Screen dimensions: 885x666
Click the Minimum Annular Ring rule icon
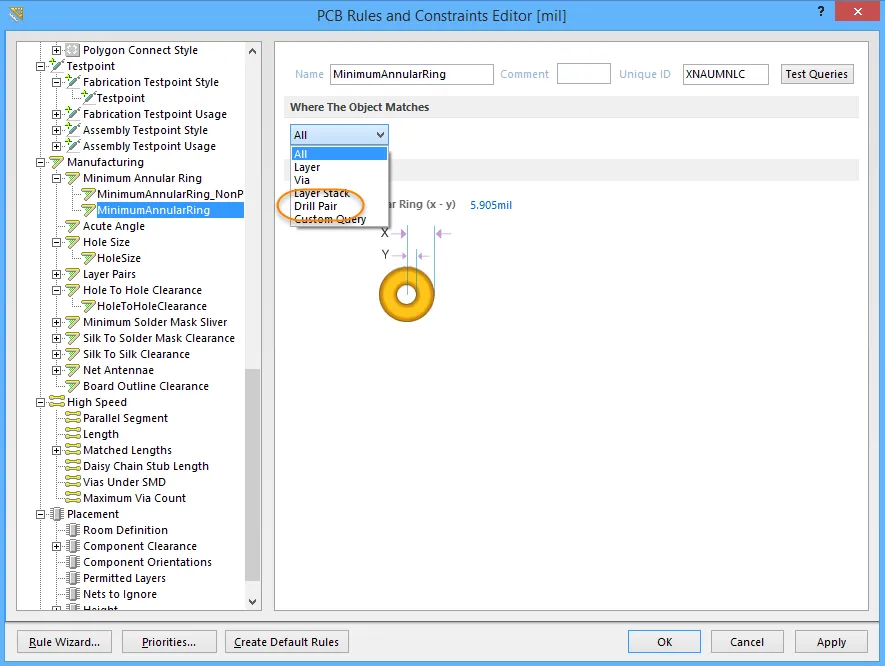pyautogui.click(x=72, y=178)
